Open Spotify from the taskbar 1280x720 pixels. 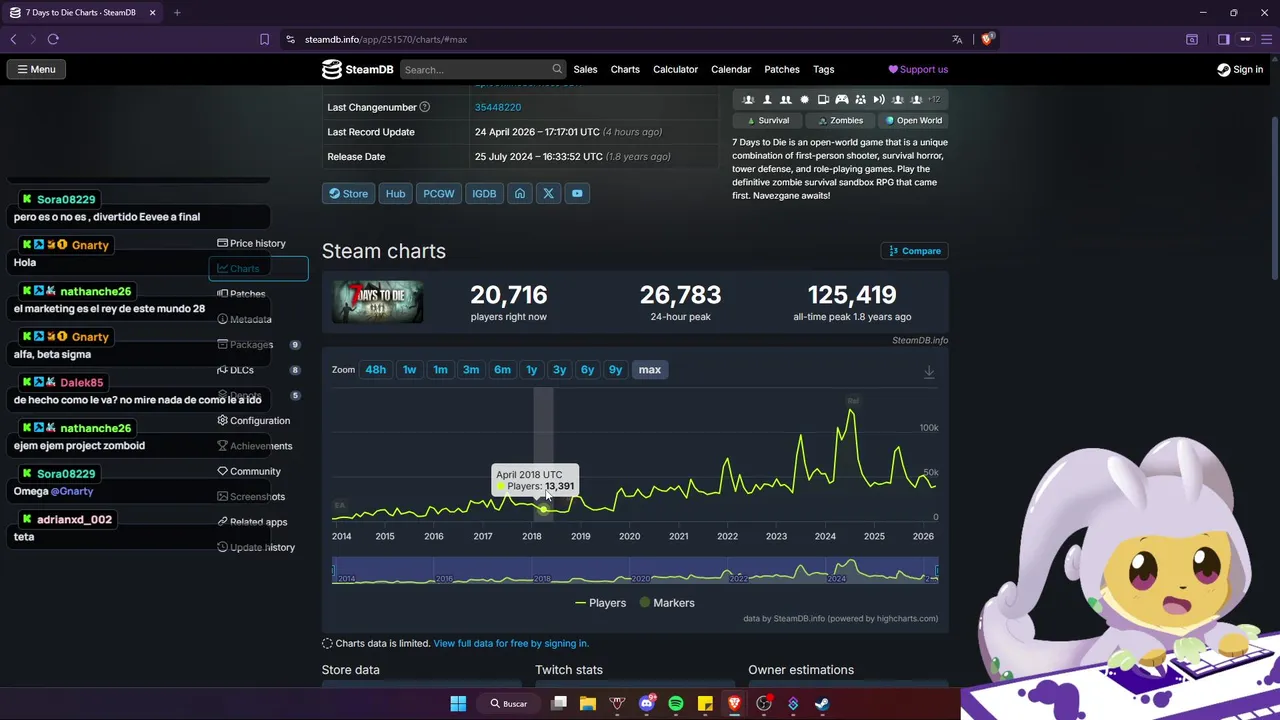pyautogui.click(x=676, y=703)
